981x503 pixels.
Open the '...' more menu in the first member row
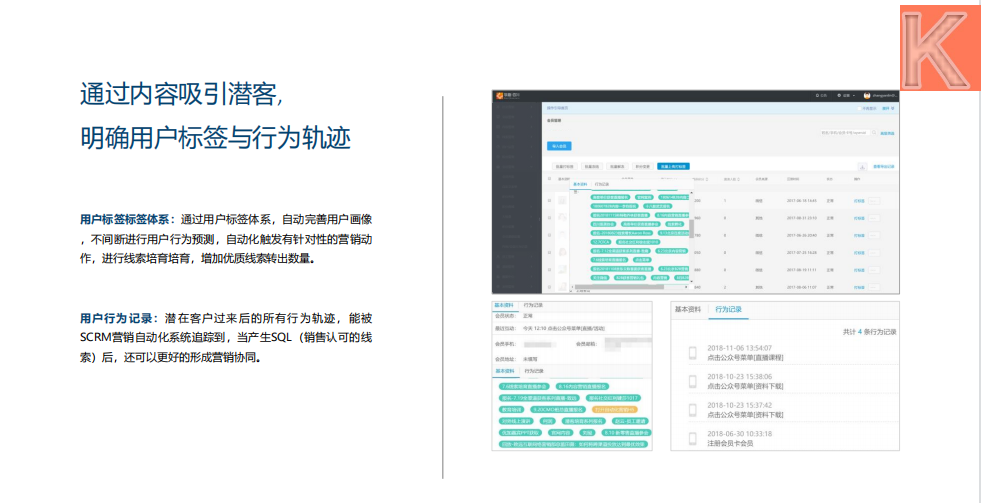point(873,201)
